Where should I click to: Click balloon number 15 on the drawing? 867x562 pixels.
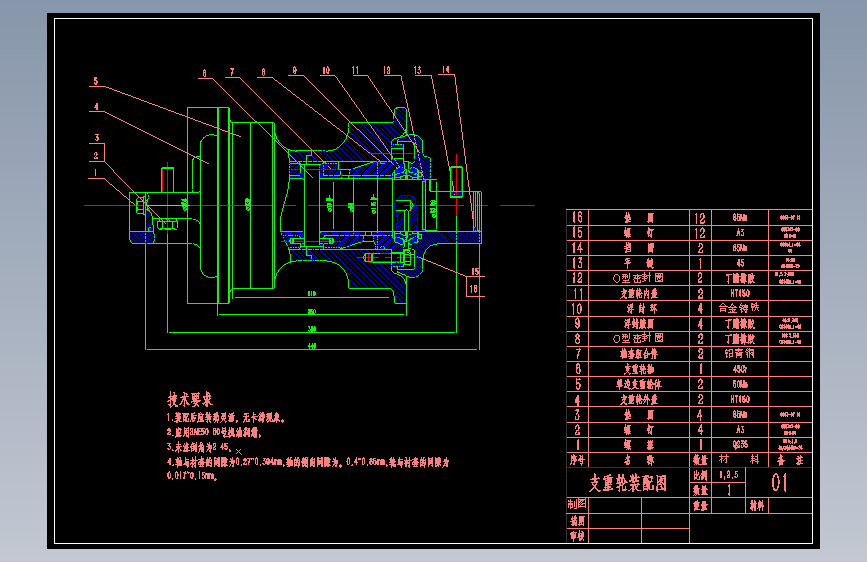click(475, 272)
